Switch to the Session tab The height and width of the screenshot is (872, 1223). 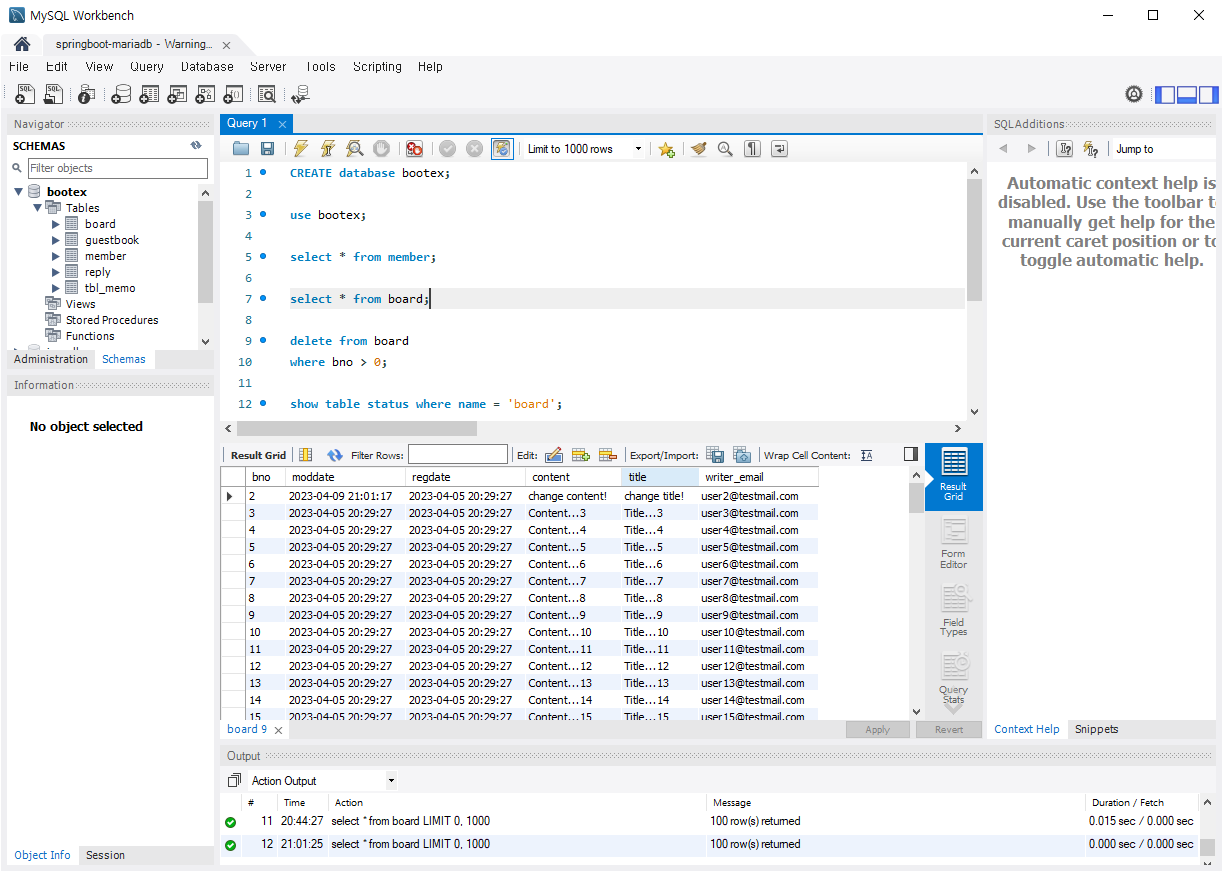(x=105, y=855)
